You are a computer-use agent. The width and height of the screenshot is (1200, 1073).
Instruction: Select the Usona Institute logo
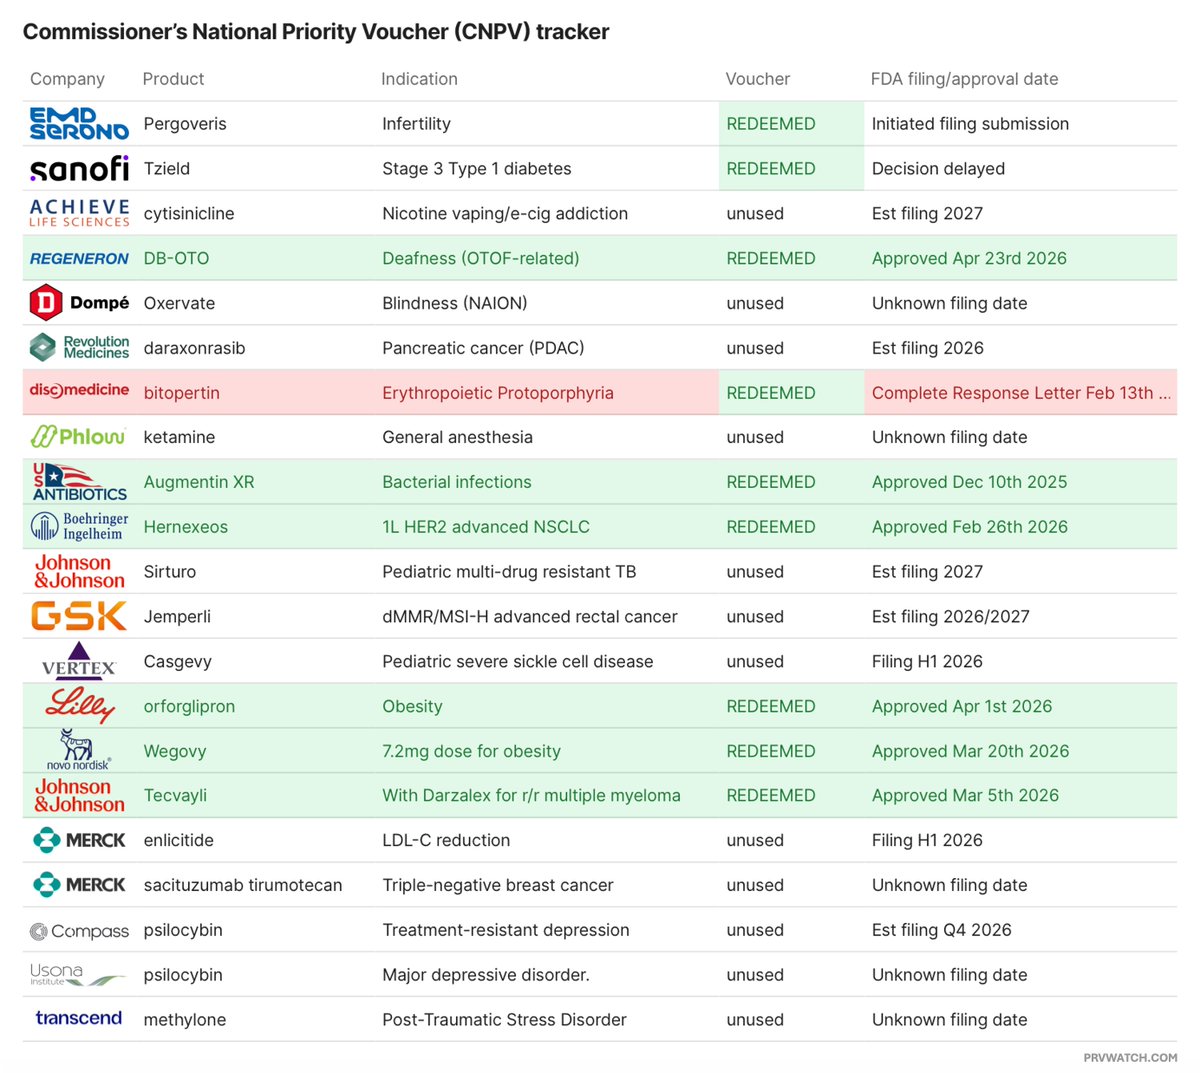coord(78,975)
